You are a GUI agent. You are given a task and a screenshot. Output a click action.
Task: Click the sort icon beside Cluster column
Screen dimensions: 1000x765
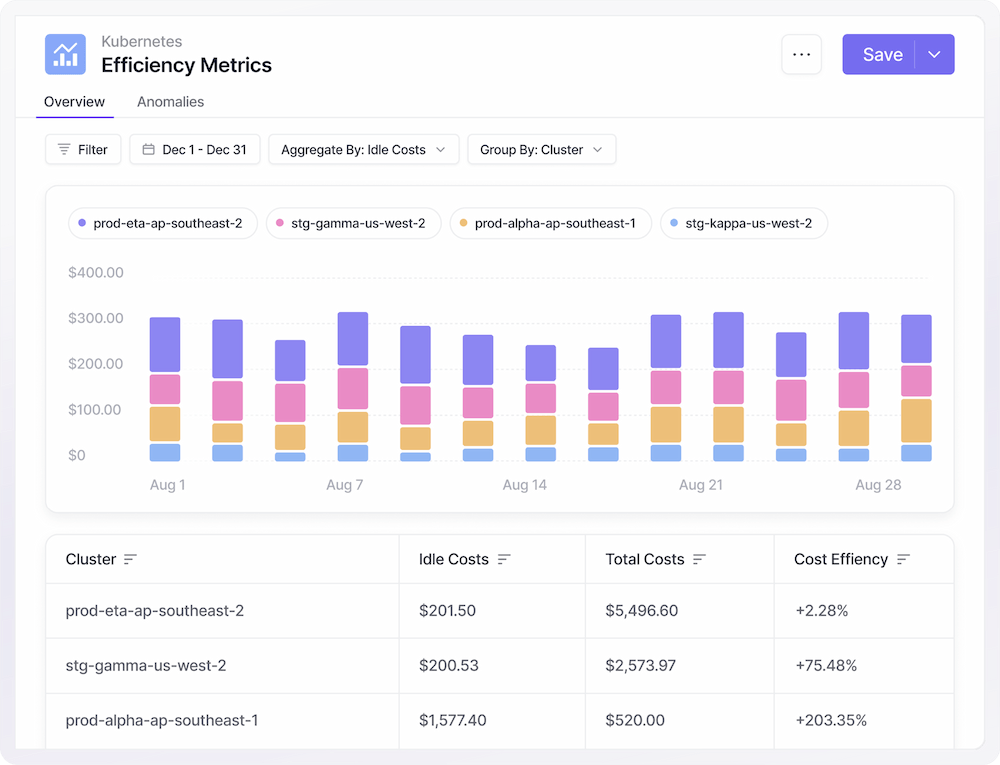[x=130, y=560]
